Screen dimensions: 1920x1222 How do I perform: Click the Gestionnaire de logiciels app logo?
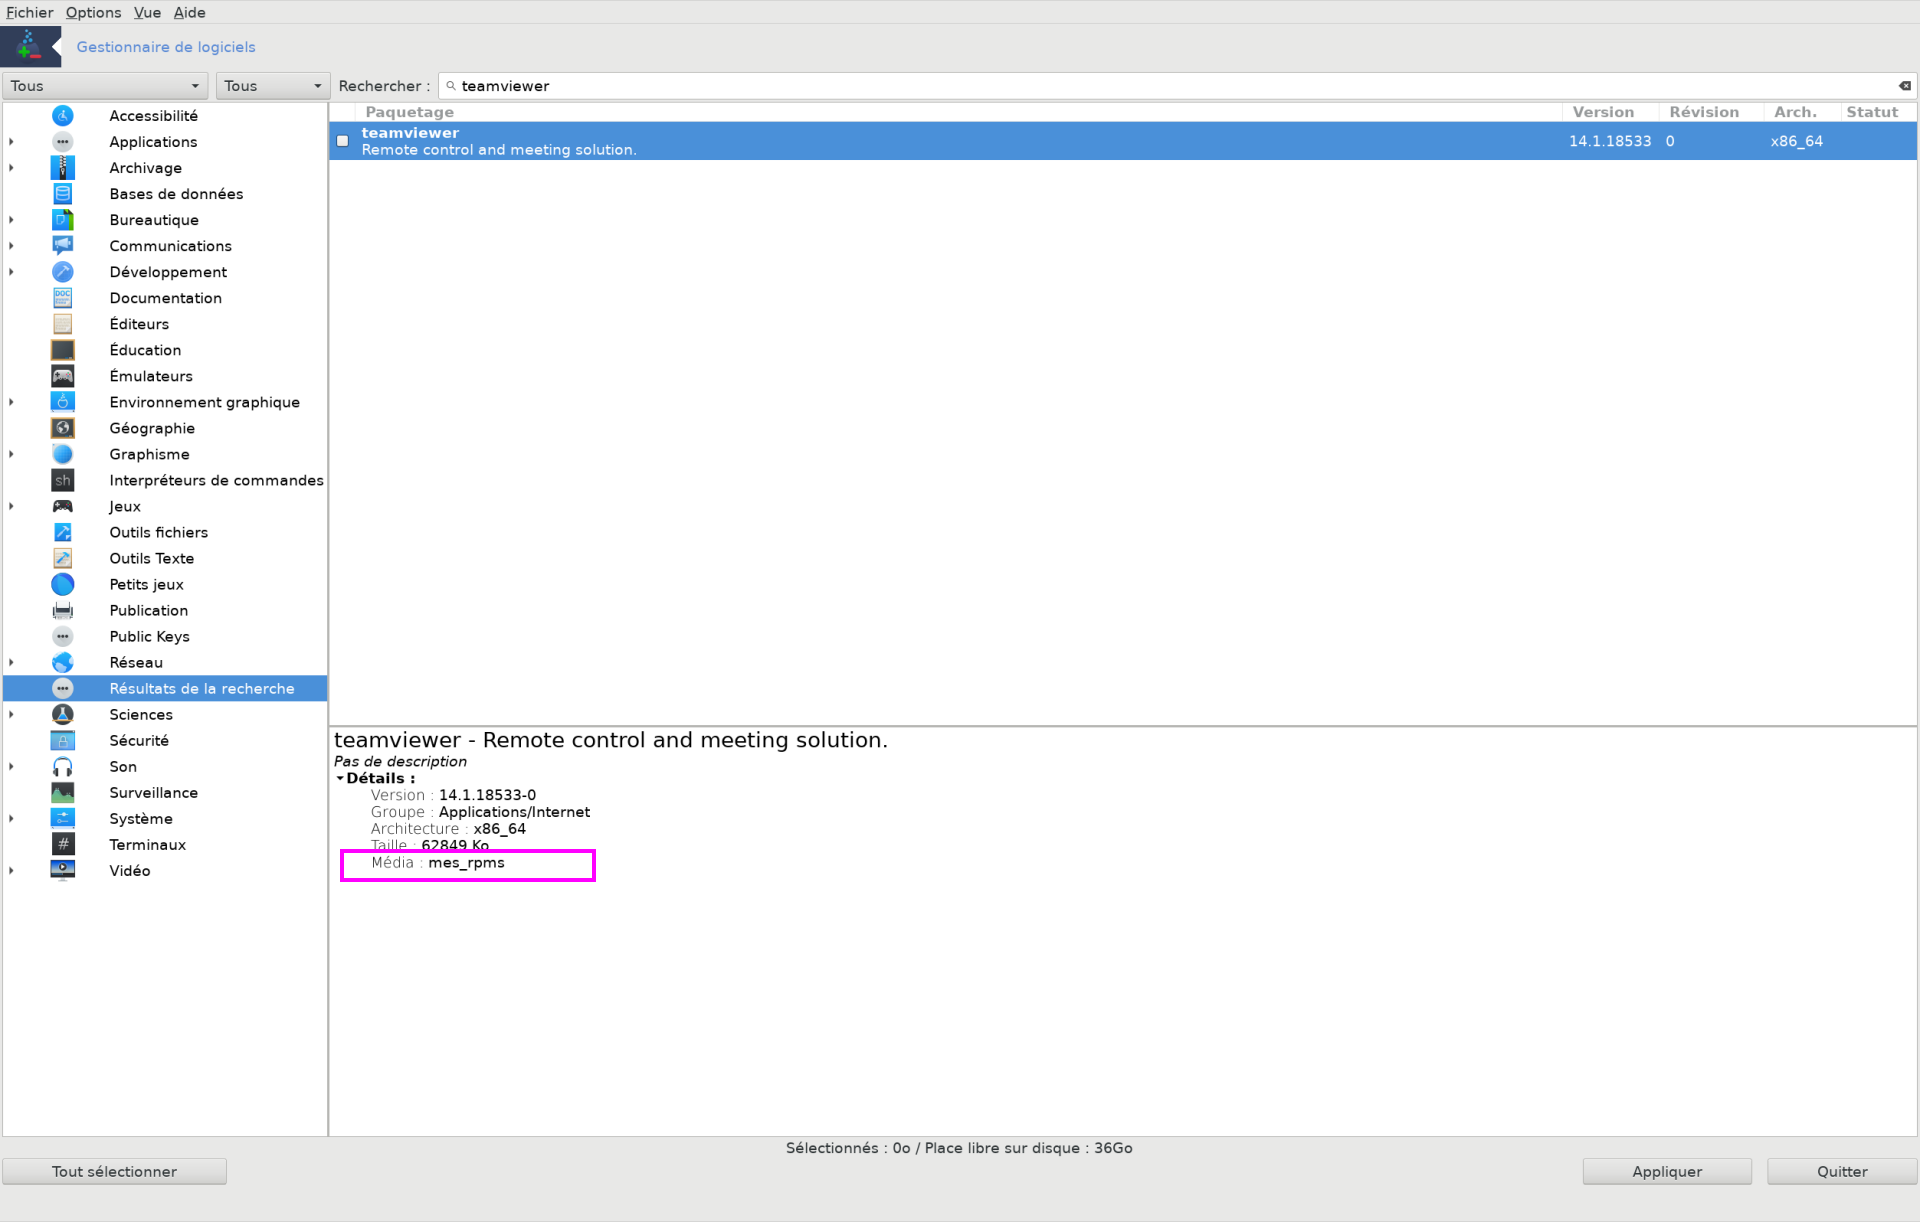(29, 46)
